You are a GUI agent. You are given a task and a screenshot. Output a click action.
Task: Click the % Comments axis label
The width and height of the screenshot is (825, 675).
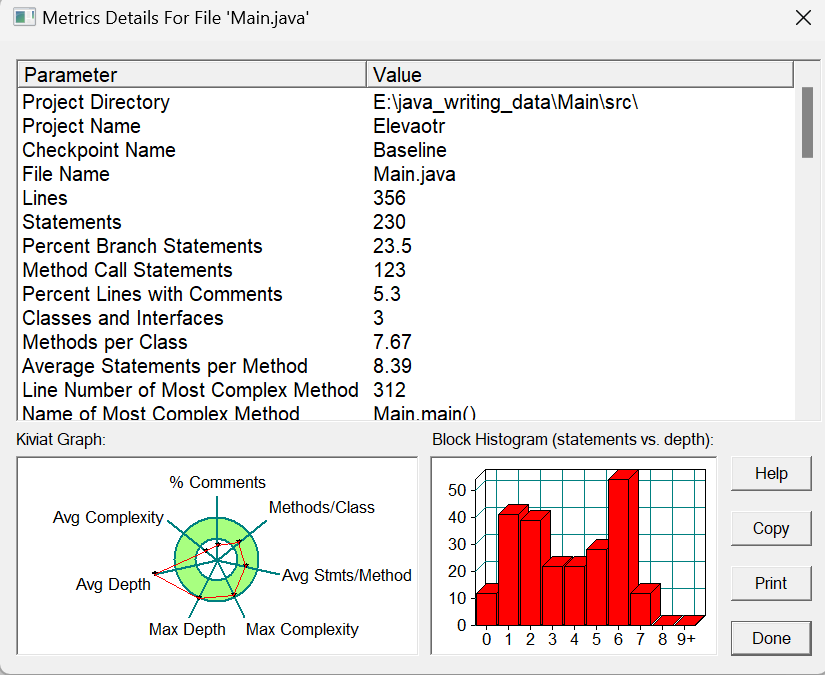point(217,482)
